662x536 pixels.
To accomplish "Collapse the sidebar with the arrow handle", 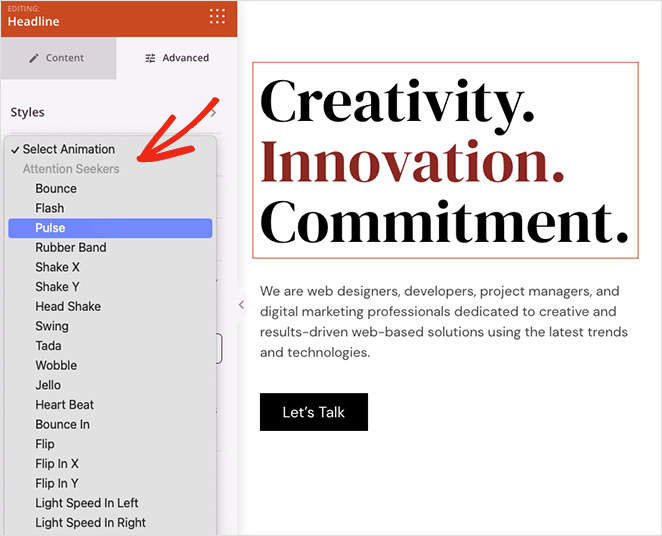I will coord(241,304).
